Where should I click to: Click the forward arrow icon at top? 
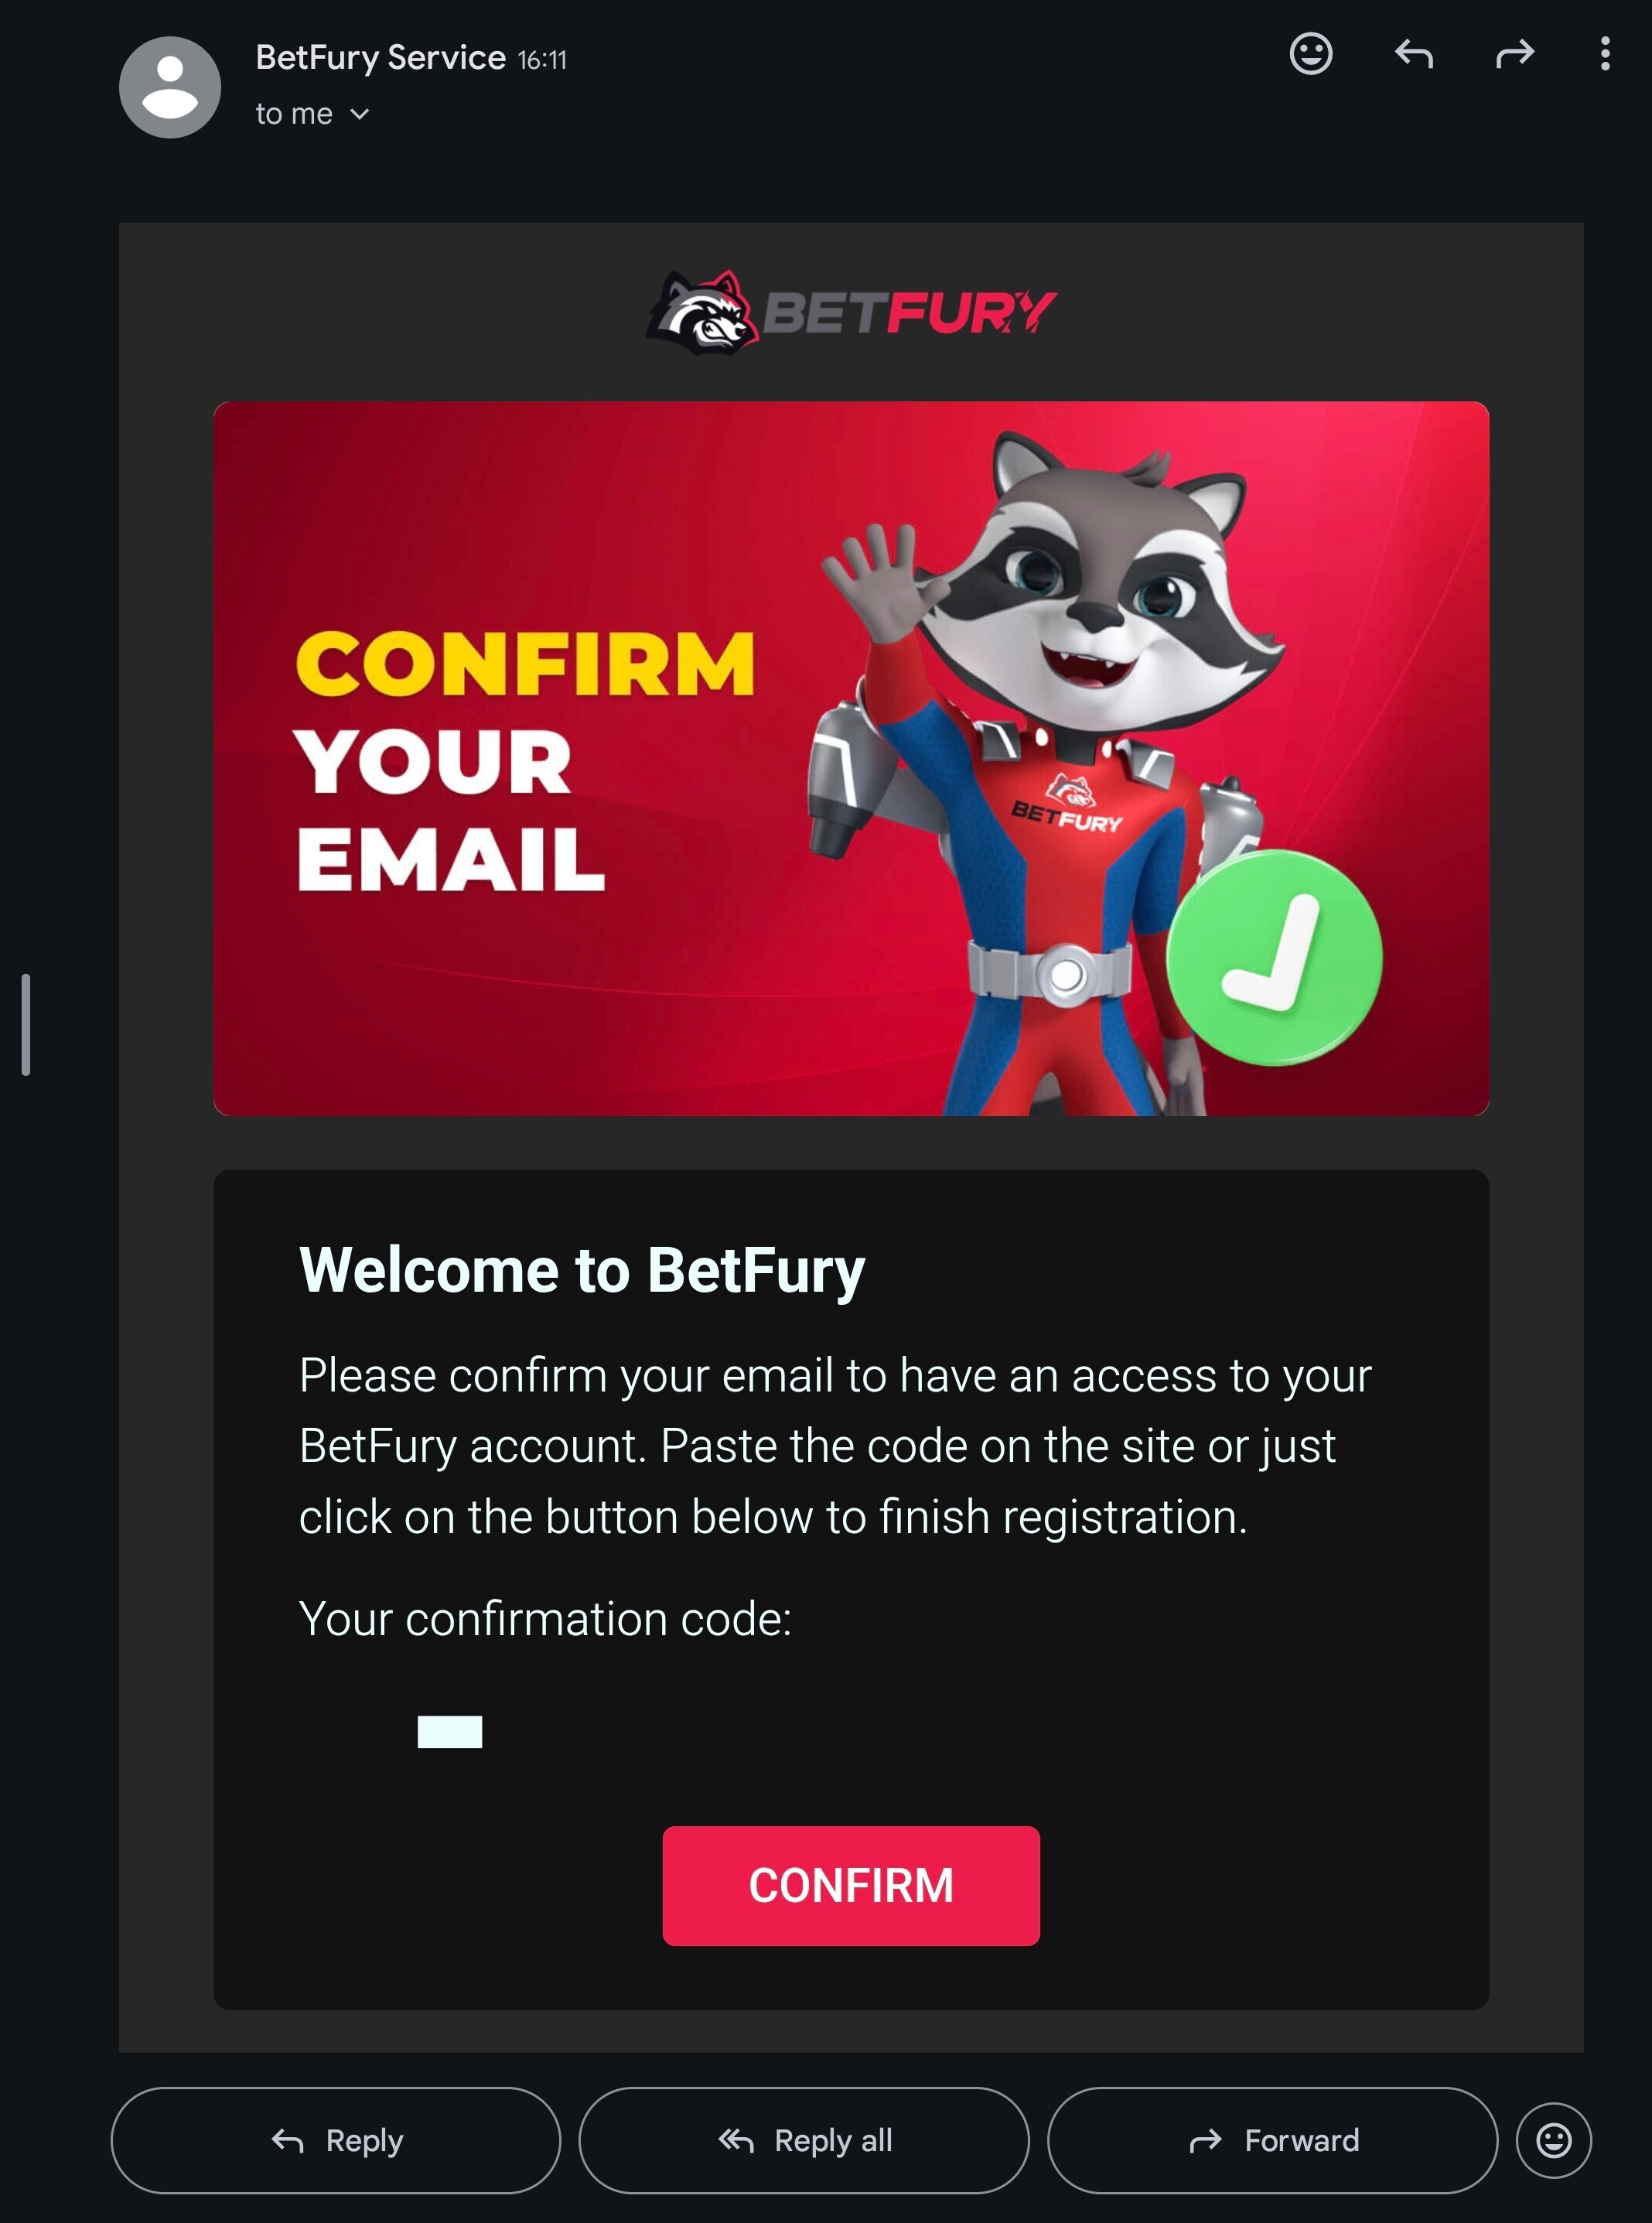click(1514, 54)
